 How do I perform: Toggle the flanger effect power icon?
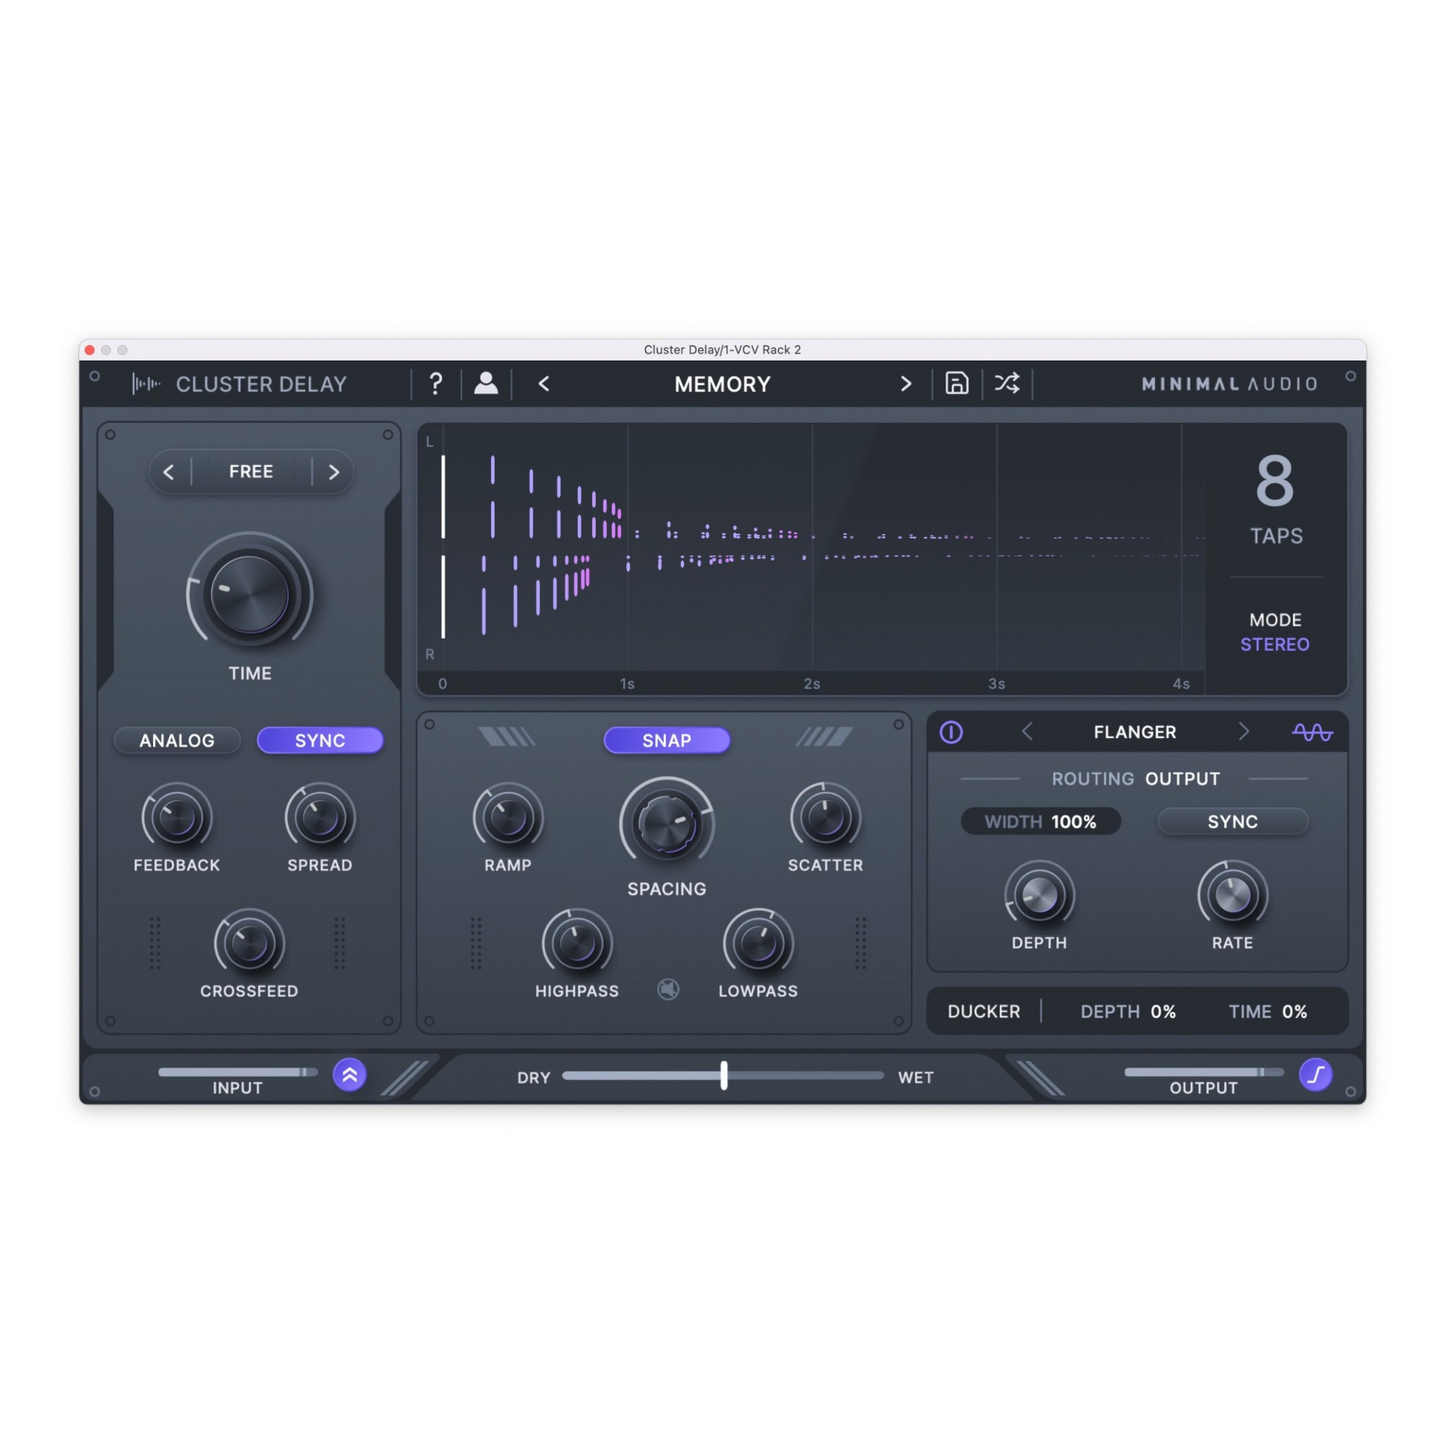pos(951,732)
